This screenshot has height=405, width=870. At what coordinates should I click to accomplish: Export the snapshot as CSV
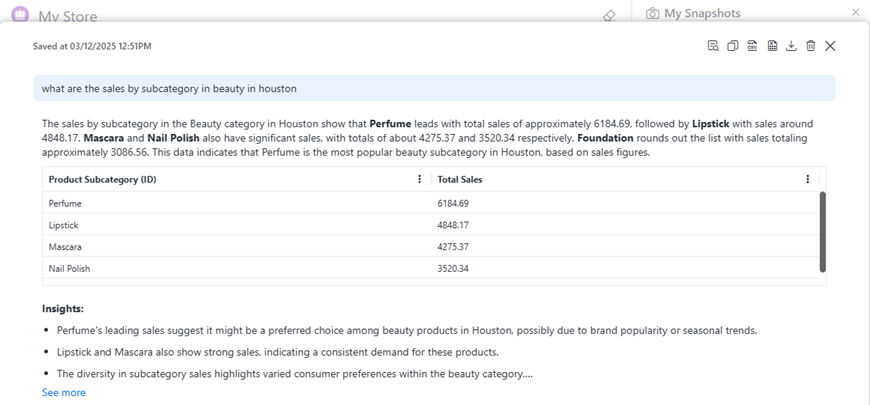[x=752, y=46]
